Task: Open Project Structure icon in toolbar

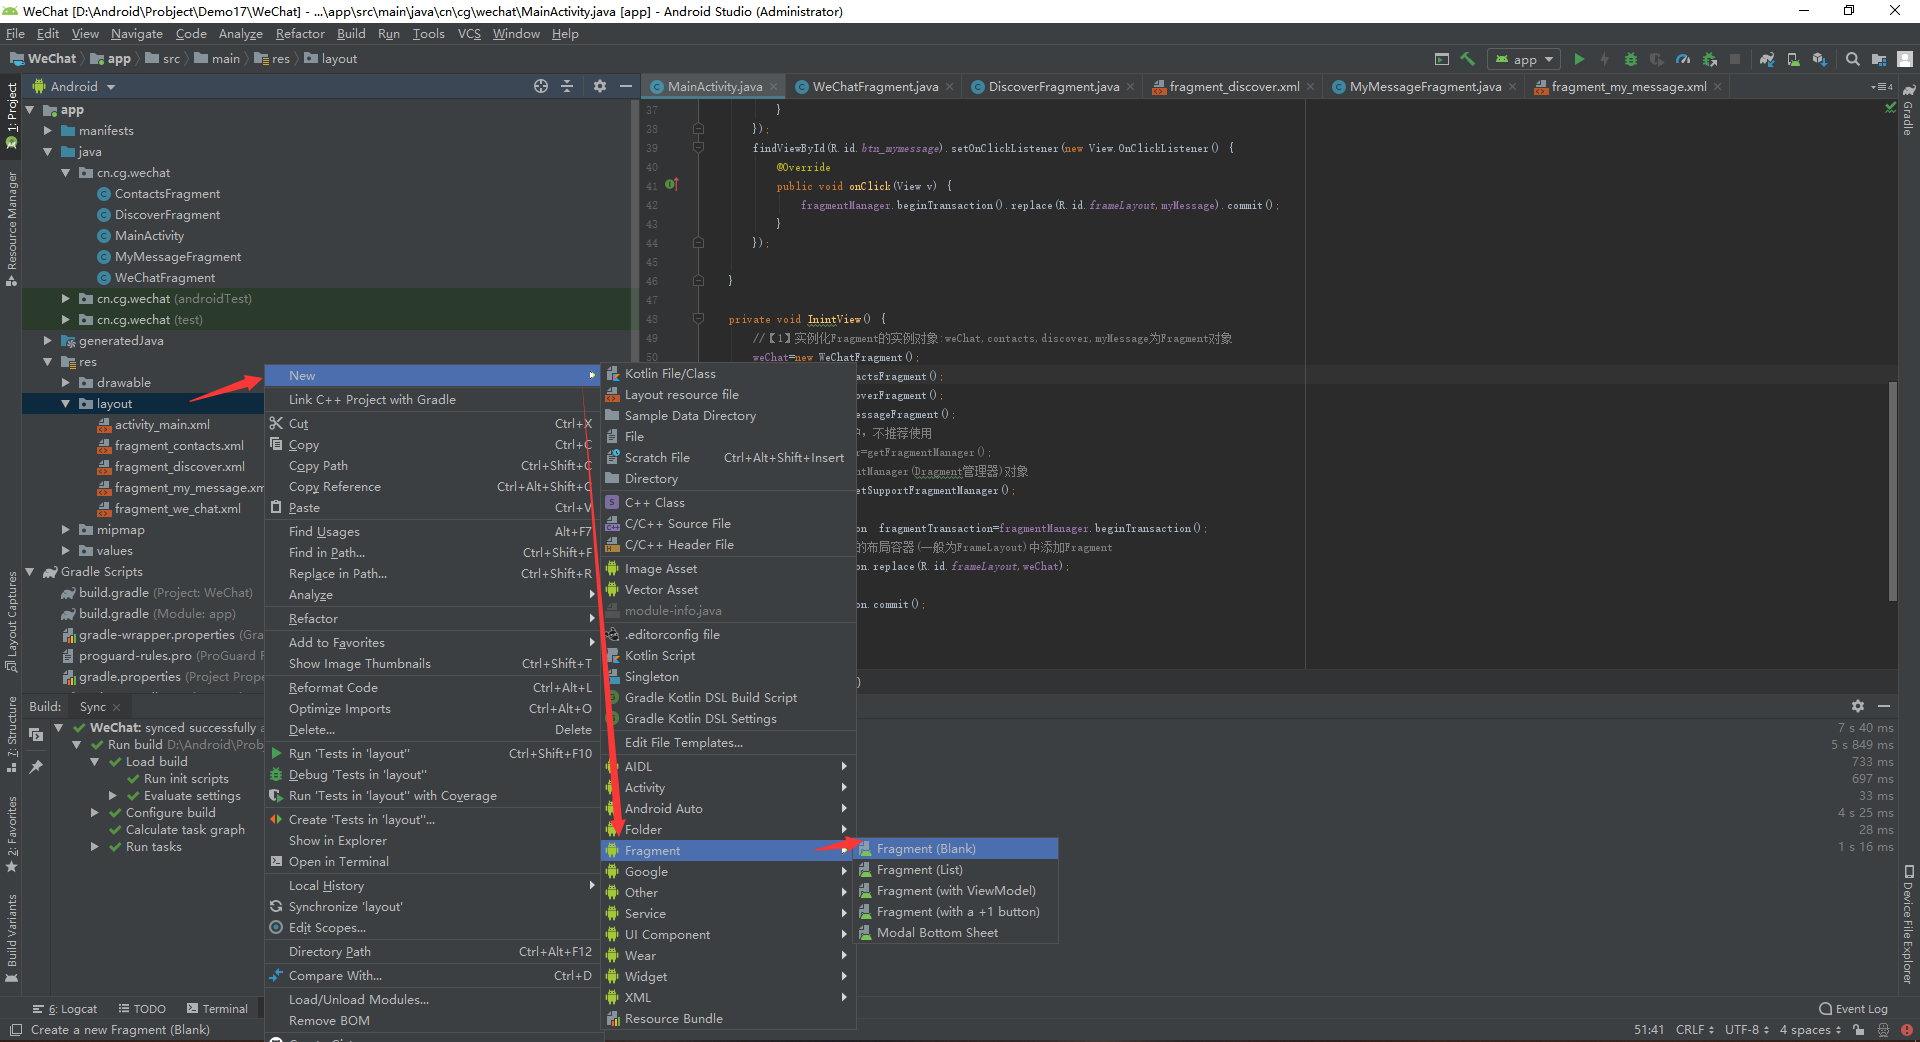Action: 1878,59
